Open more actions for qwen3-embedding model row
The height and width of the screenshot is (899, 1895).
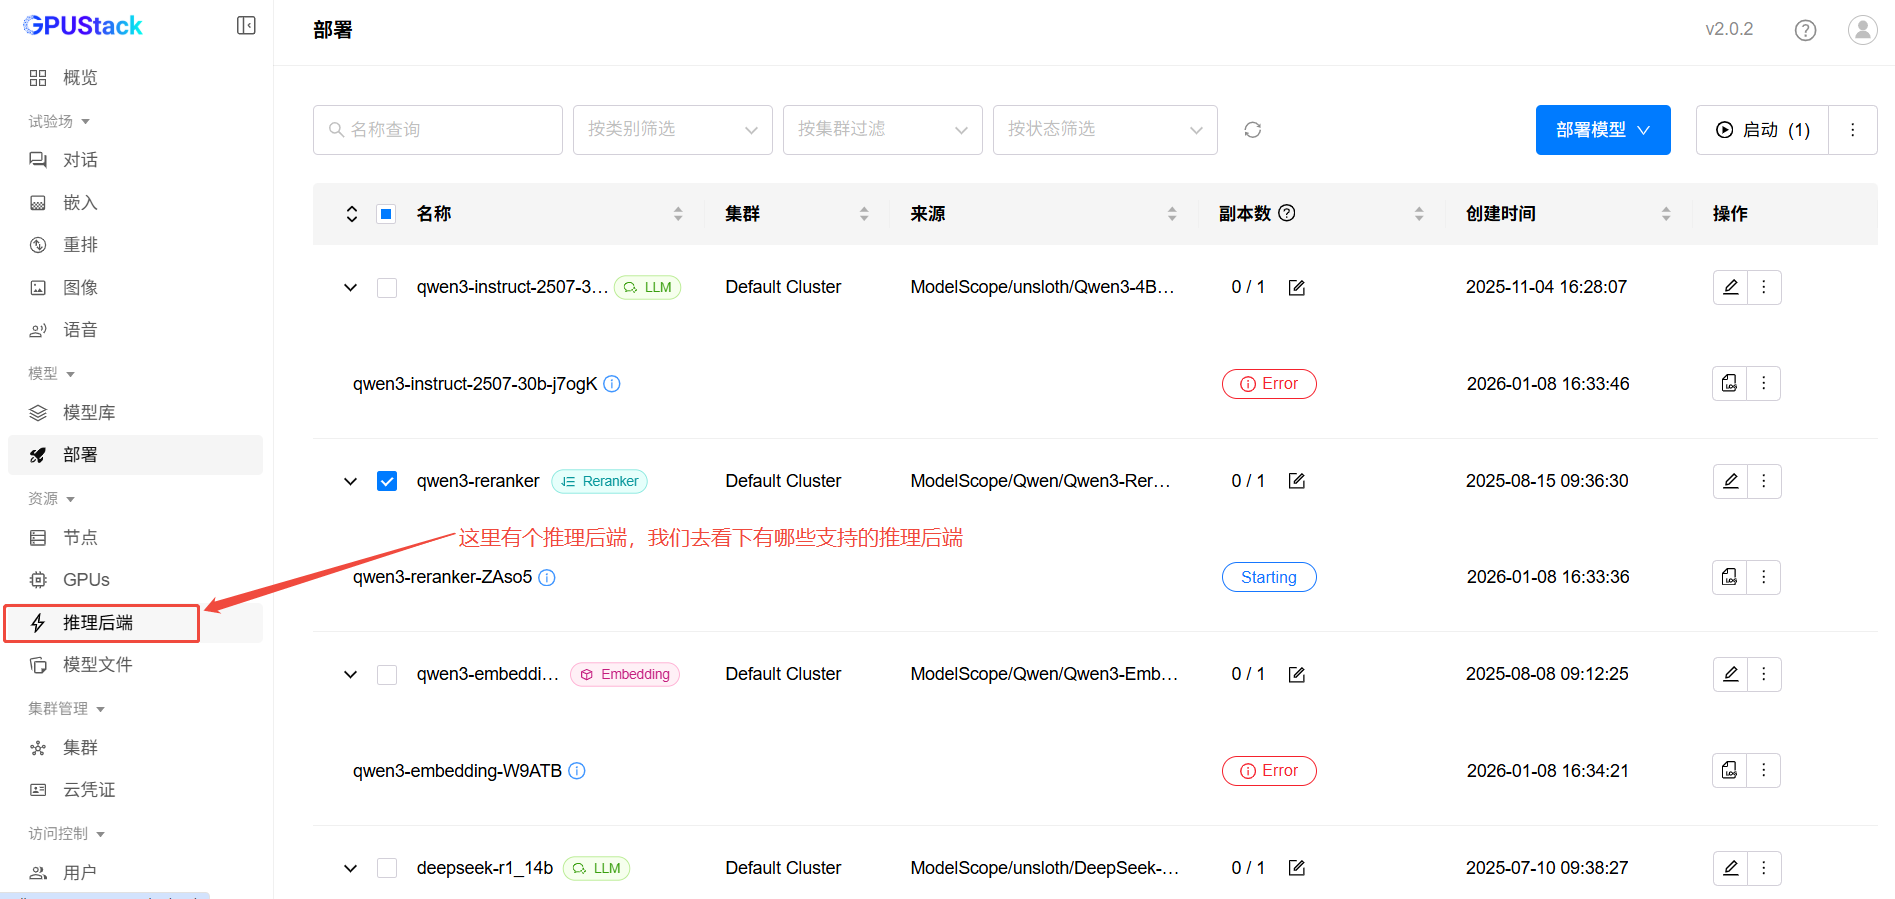[x=1764, y=675]
